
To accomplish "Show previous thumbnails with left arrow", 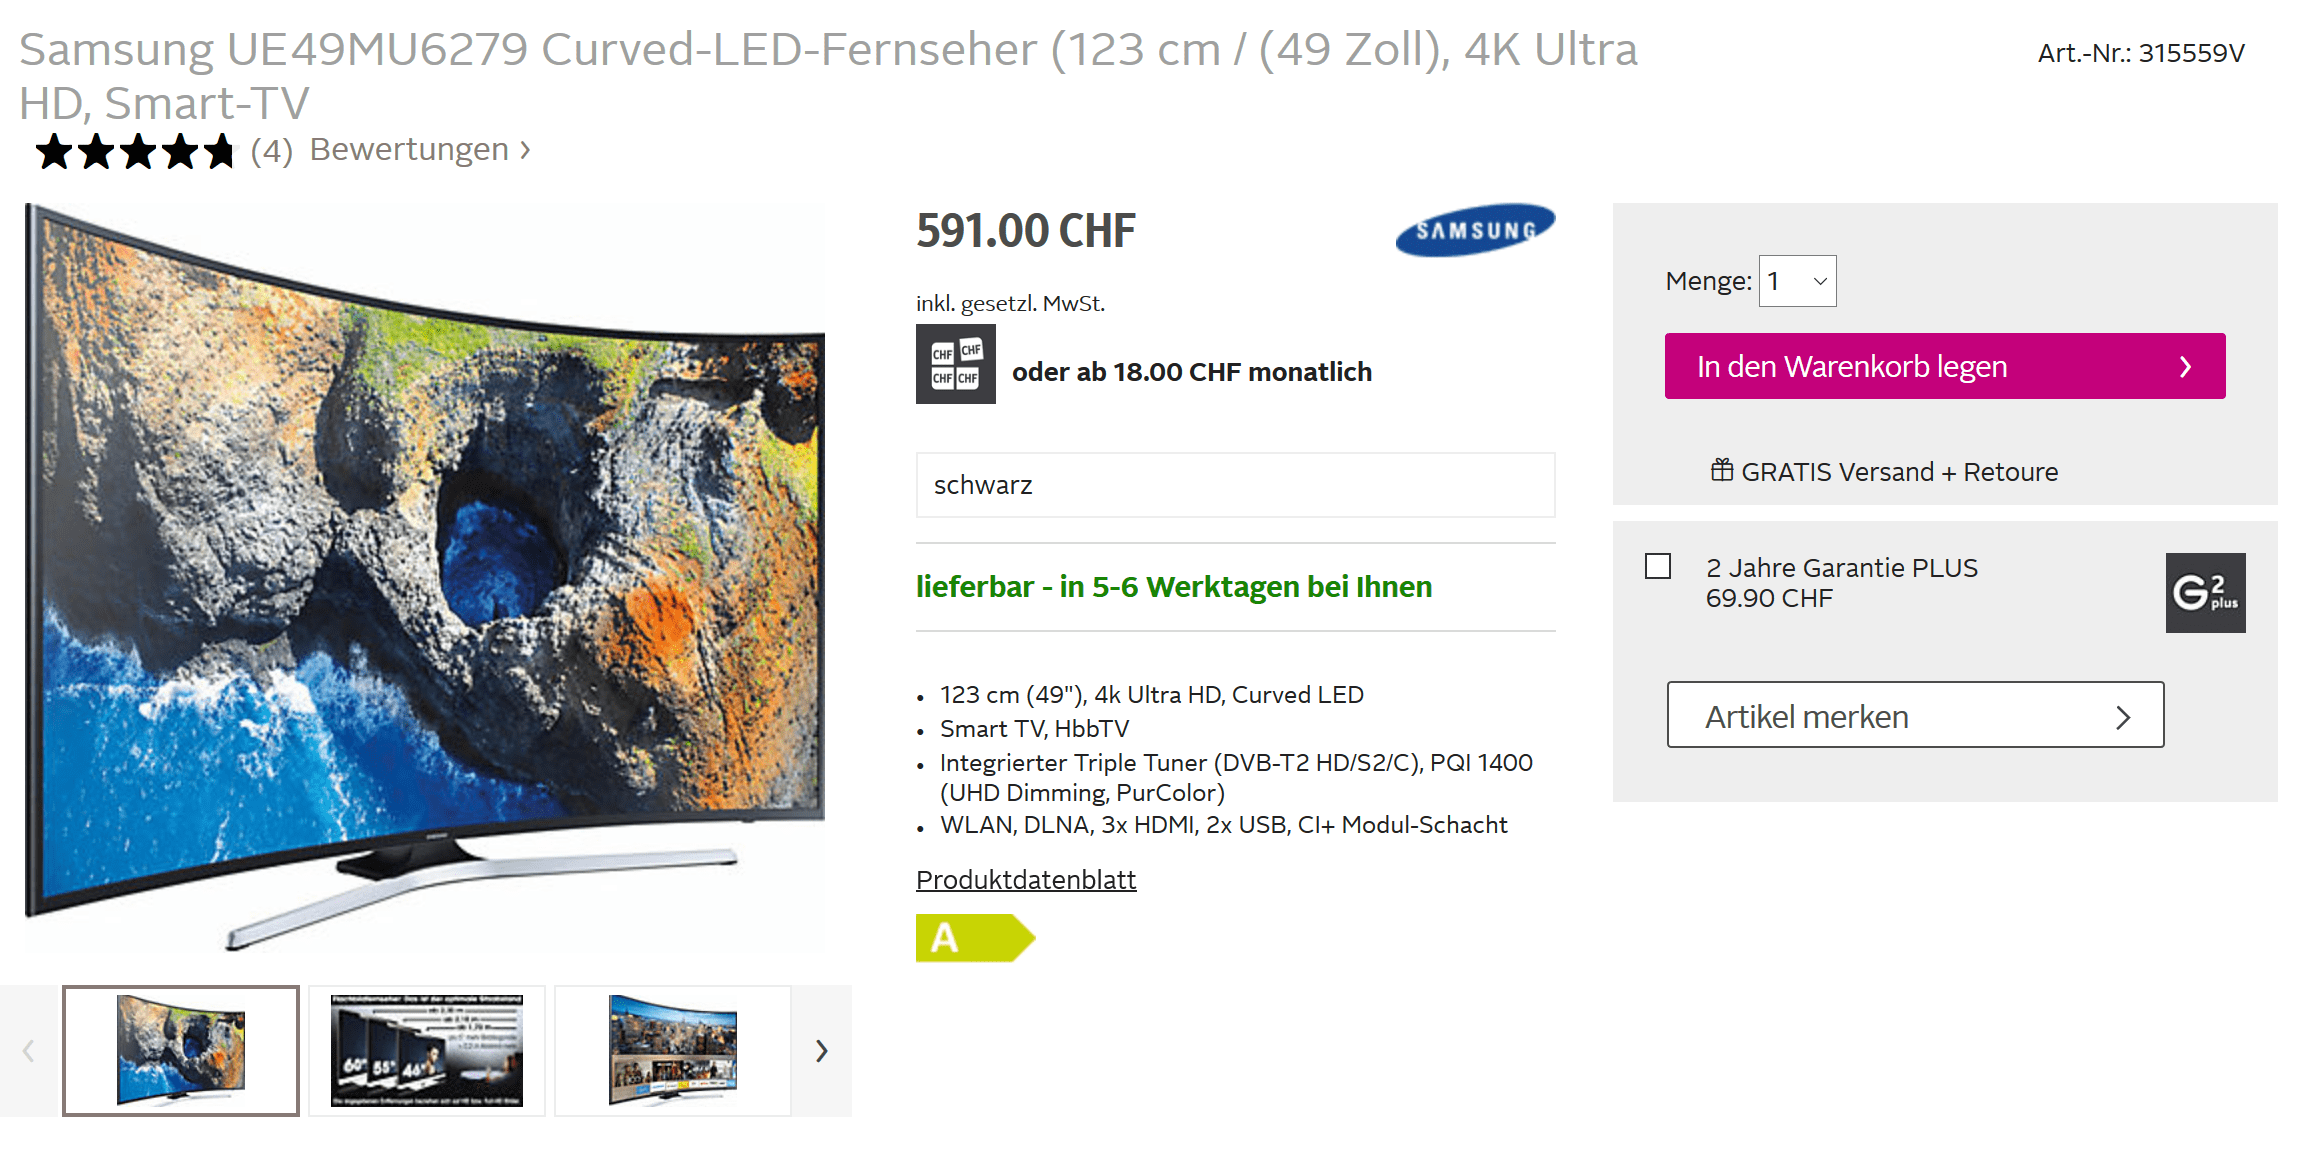I will 29,1051.
